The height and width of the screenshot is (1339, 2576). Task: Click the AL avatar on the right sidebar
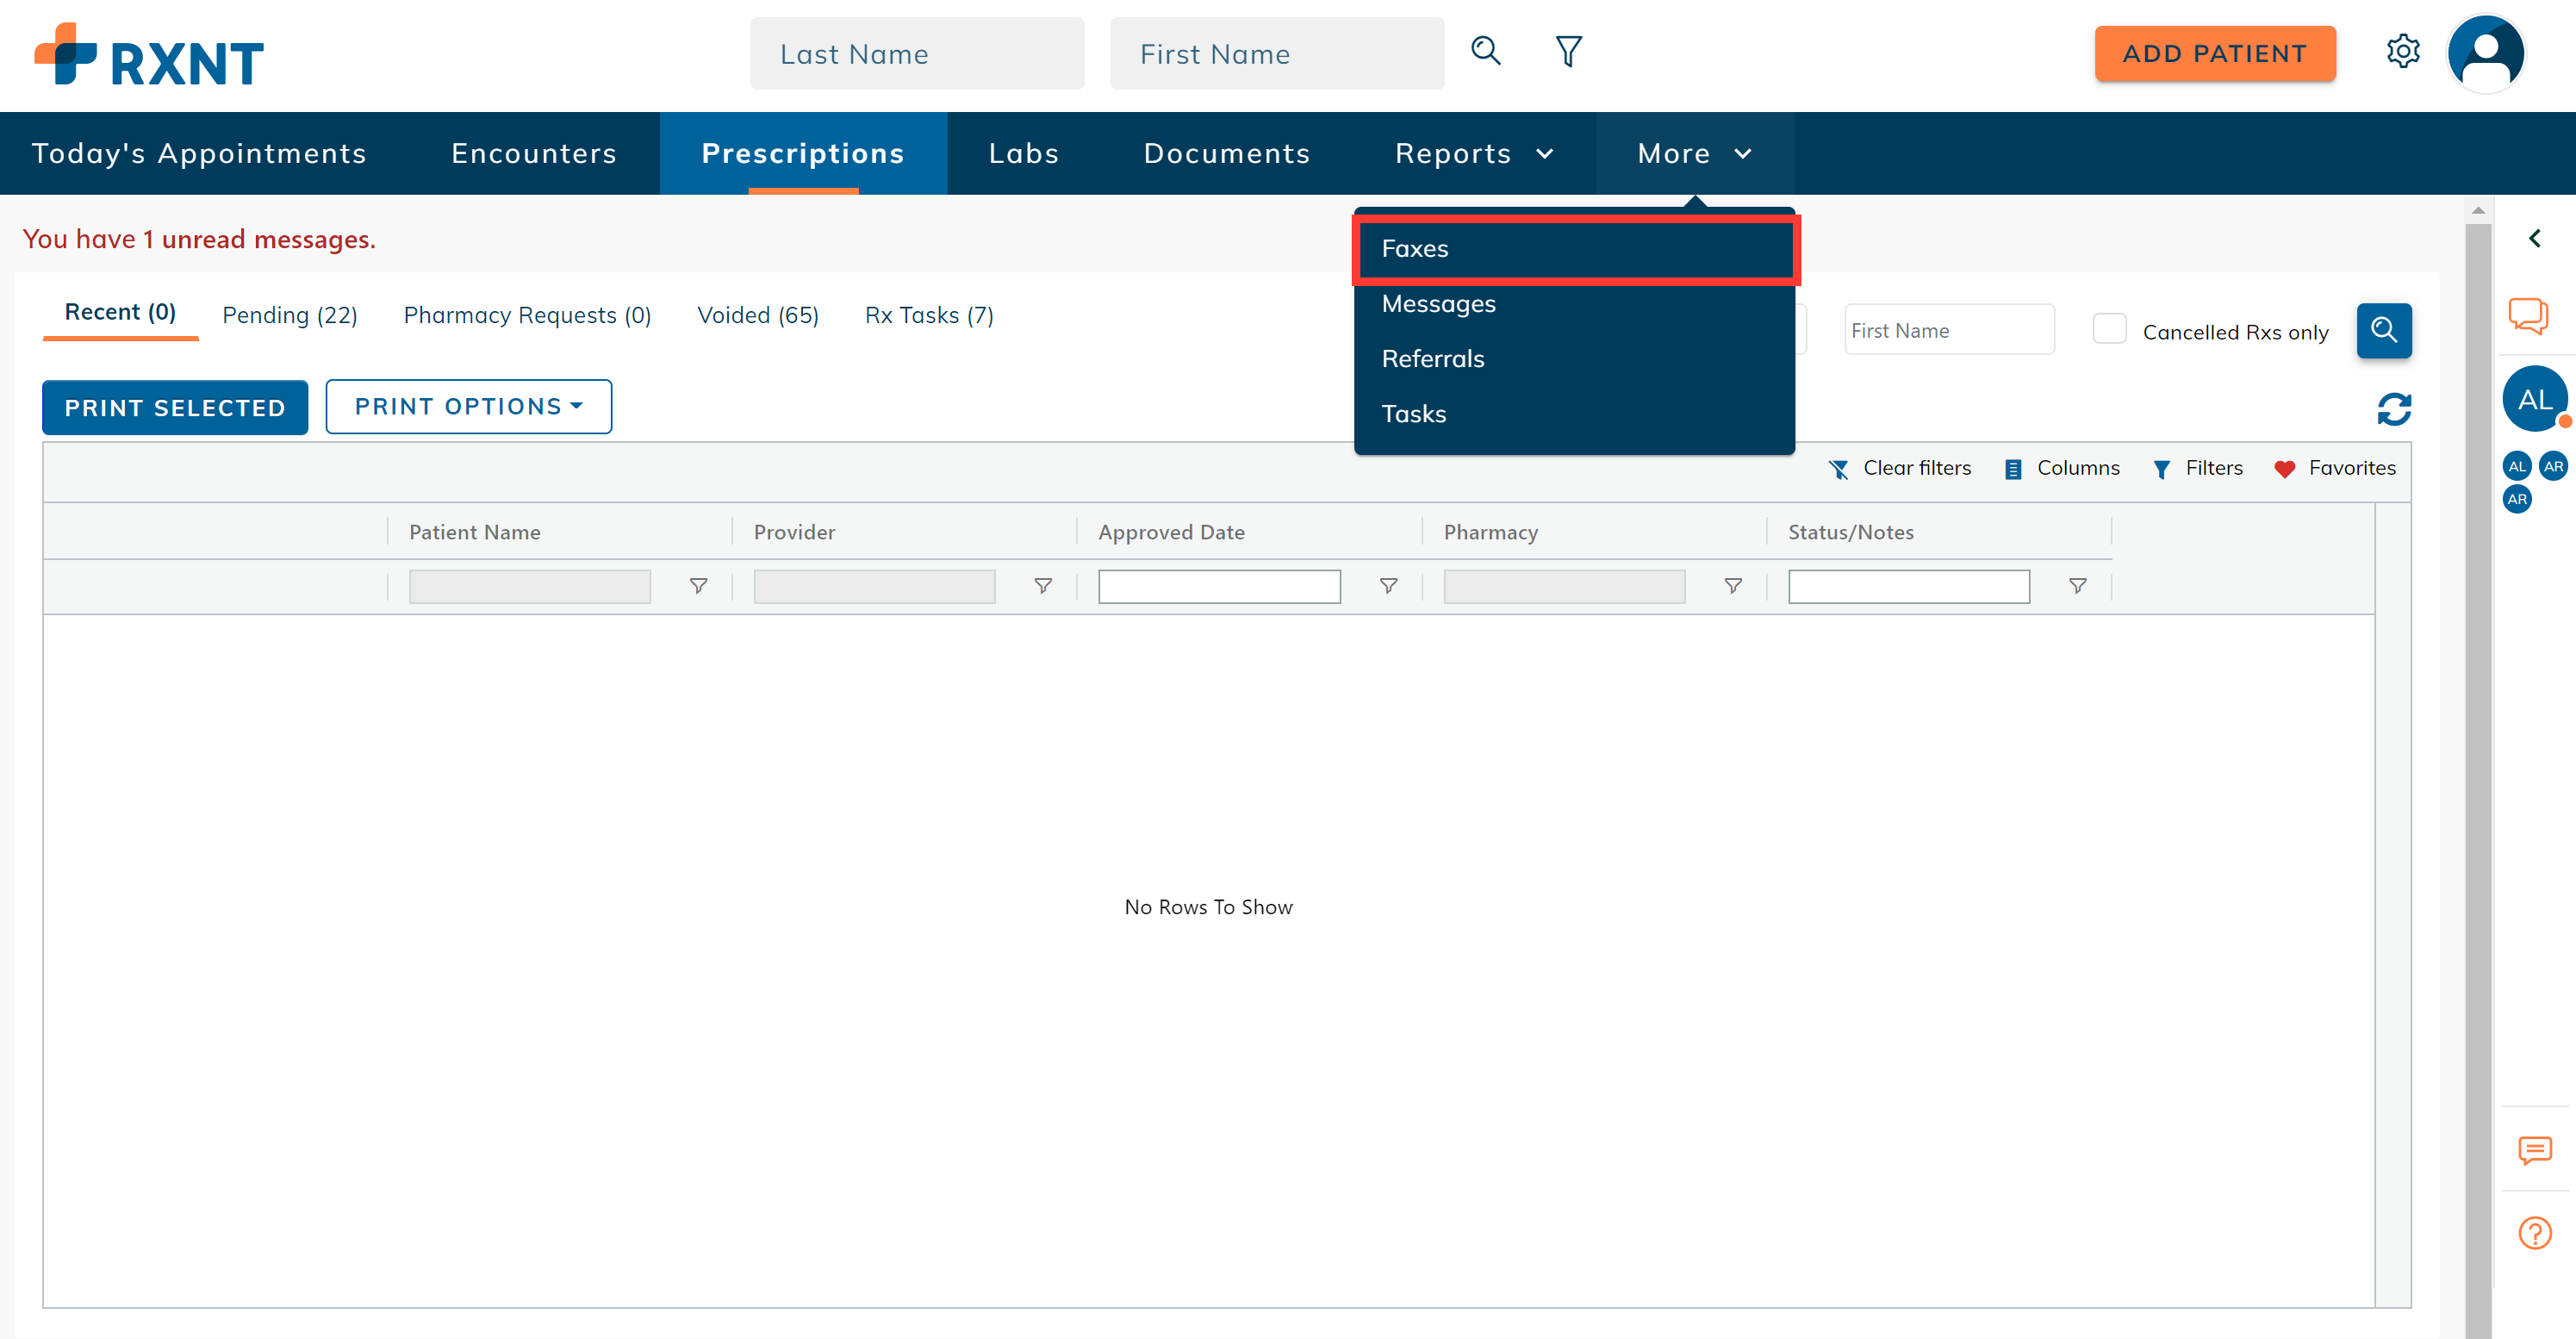(2536, 398)
